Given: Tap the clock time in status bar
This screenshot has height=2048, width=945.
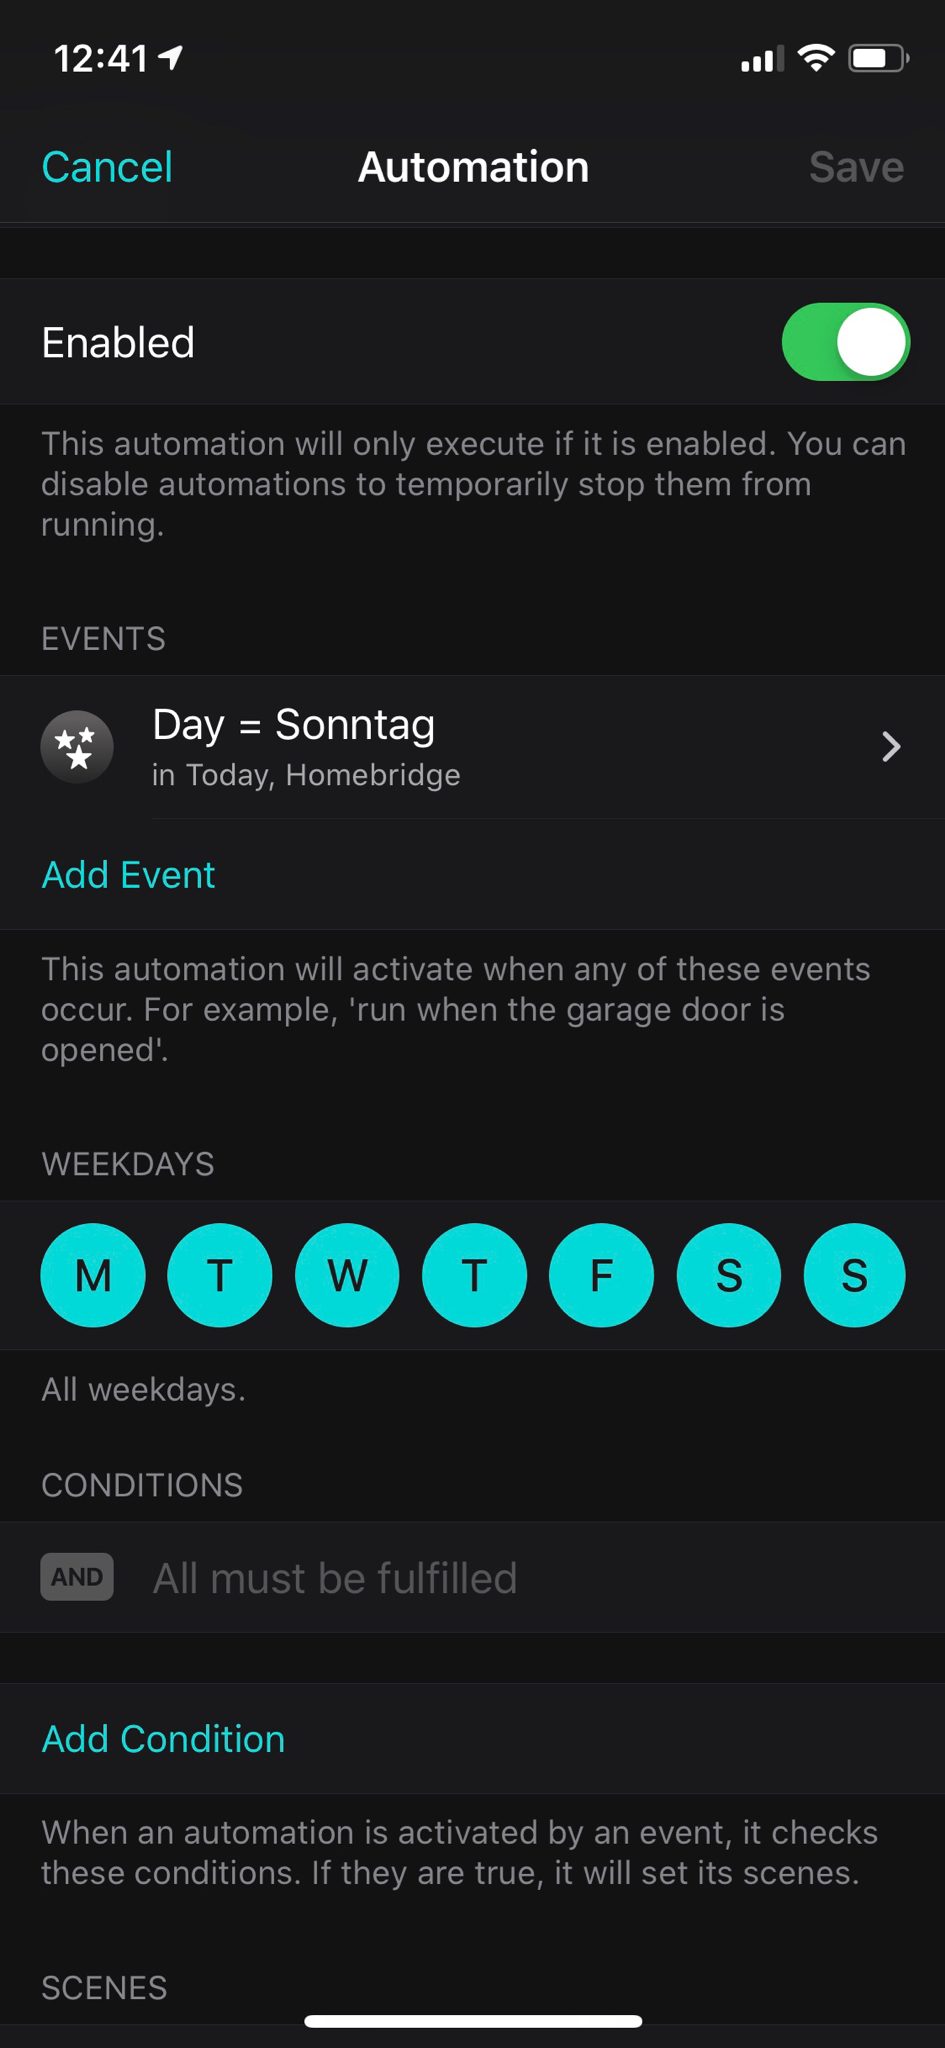Looking at the screenshot, I should point(101,59).
